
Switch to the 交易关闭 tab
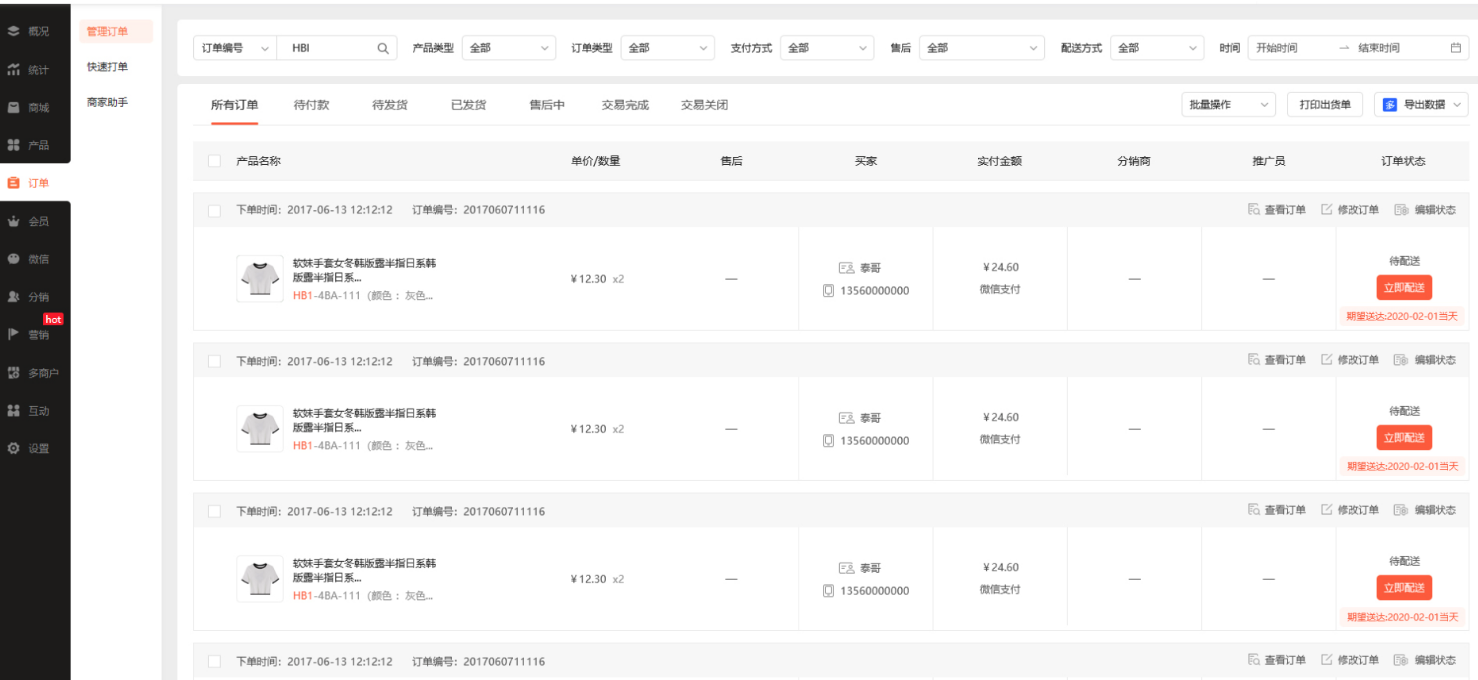pyautogui.click(x=704, y=105)
